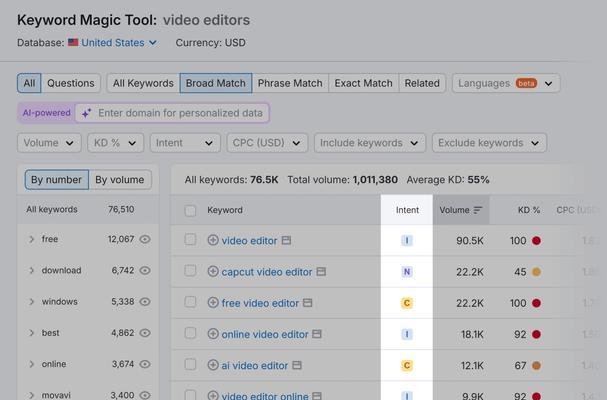Viewport: 607px width, 400px height.
Task: Add 'free video editor' via plus icon
Action: (x=213, y=302)
